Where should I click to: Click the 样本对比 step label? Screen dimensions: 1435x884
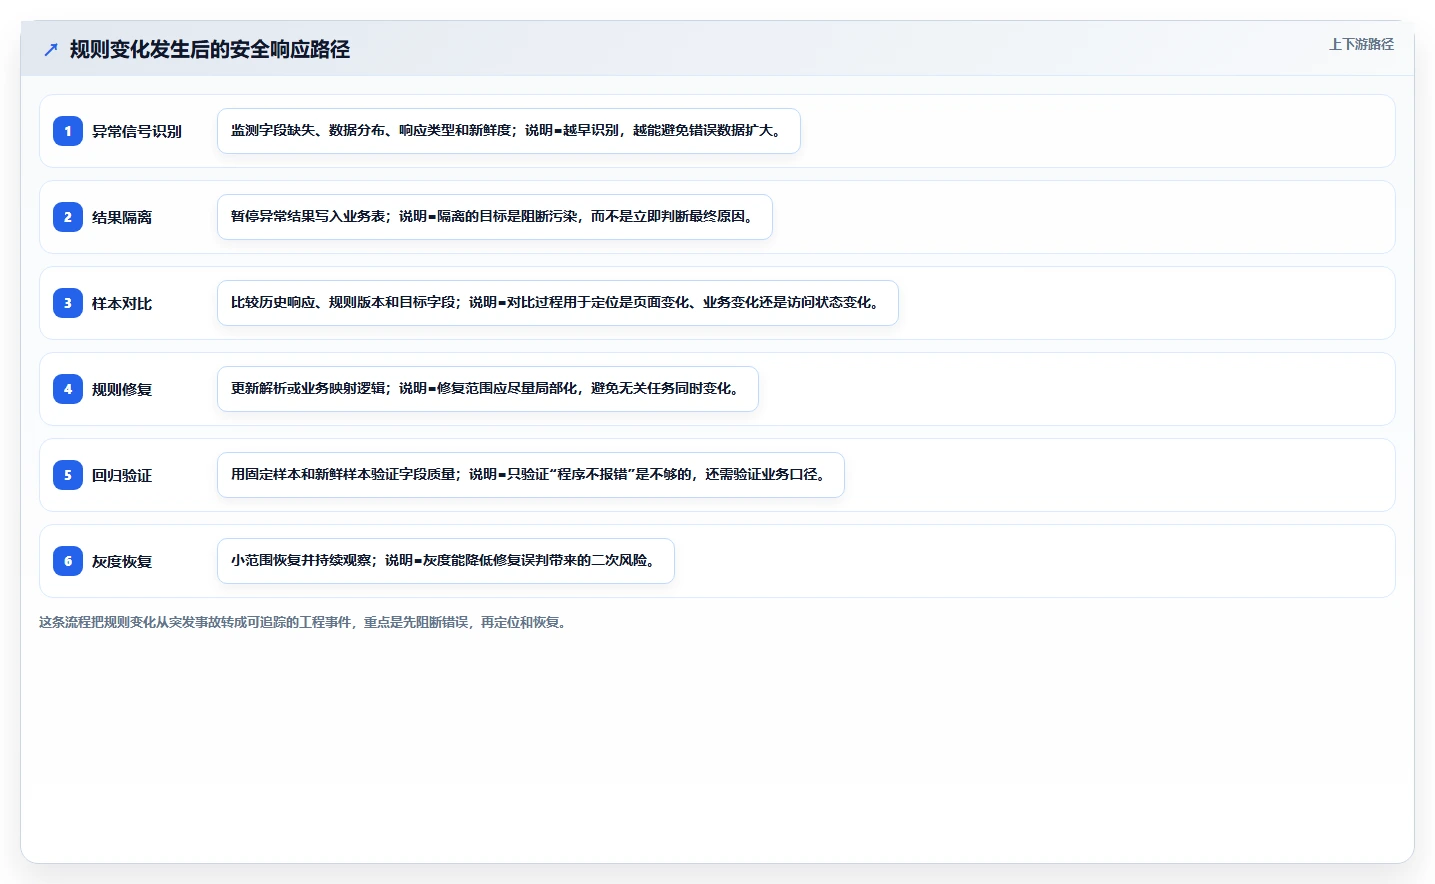coord(122,303)
